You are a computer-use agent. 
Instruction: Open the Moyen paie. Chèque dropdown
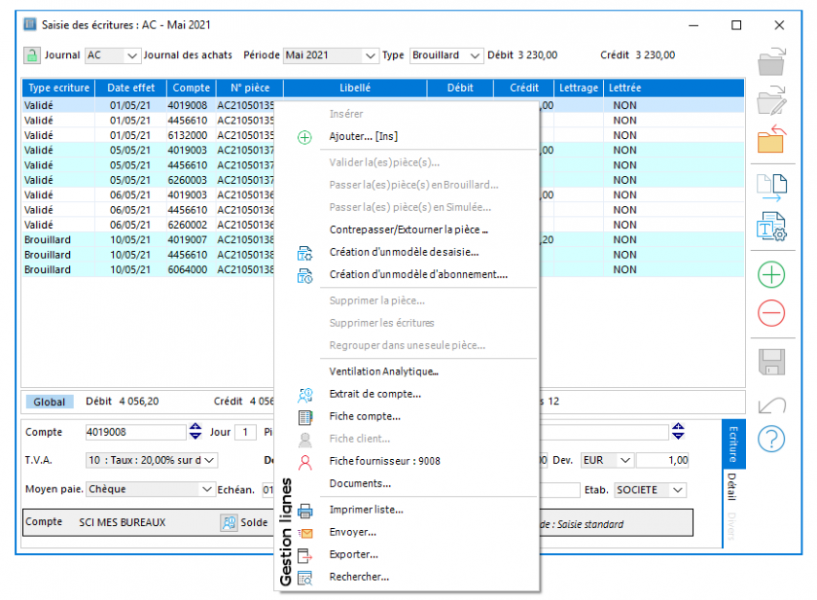(207, 490)
